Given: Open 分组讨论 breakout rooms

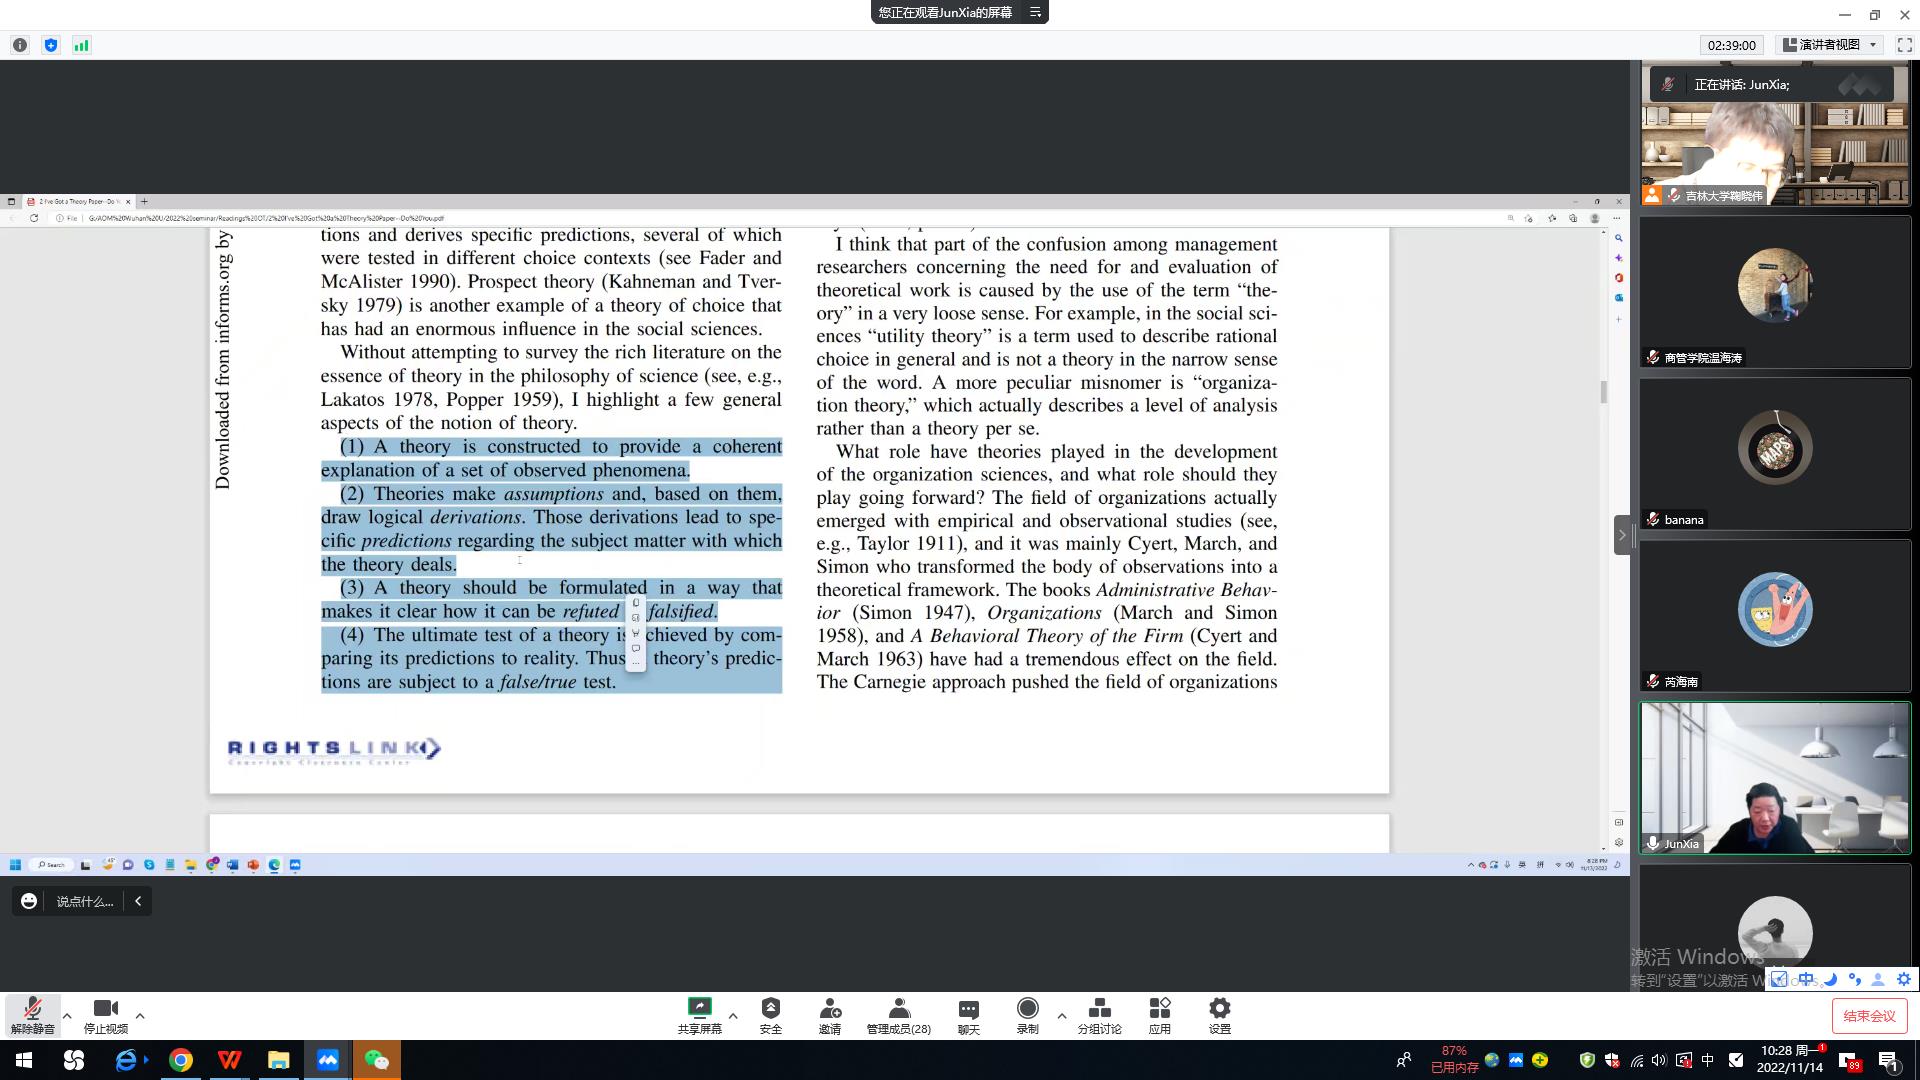Looking at the screenshot, I should pos(1099,1014).
